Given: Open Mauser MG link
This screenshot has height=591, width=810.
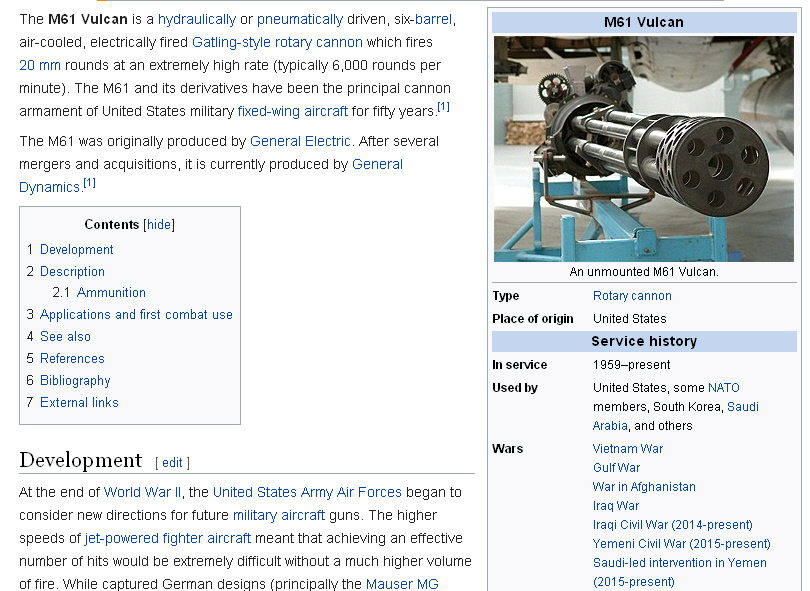Looking at the screenshot, I should point(402,584).
